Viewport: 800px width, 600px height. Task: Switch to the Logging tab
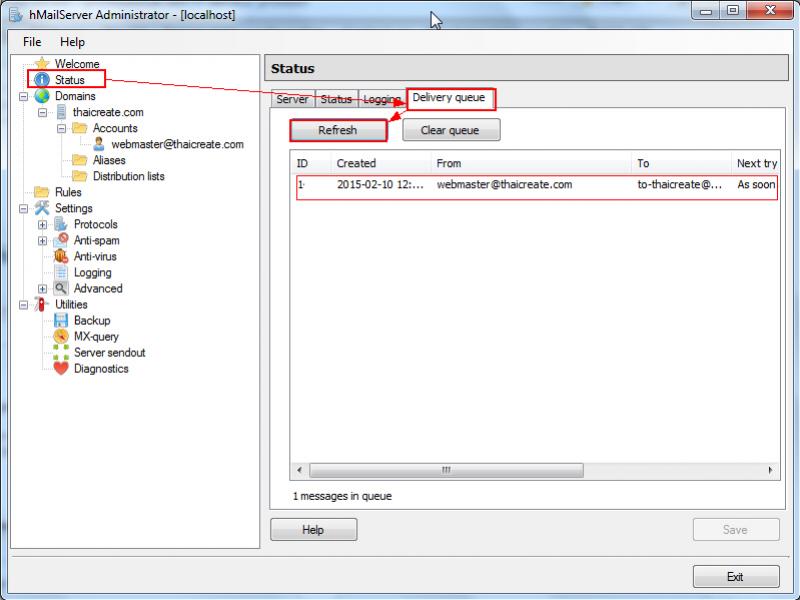pyautogui.click(x=382, y=99)
